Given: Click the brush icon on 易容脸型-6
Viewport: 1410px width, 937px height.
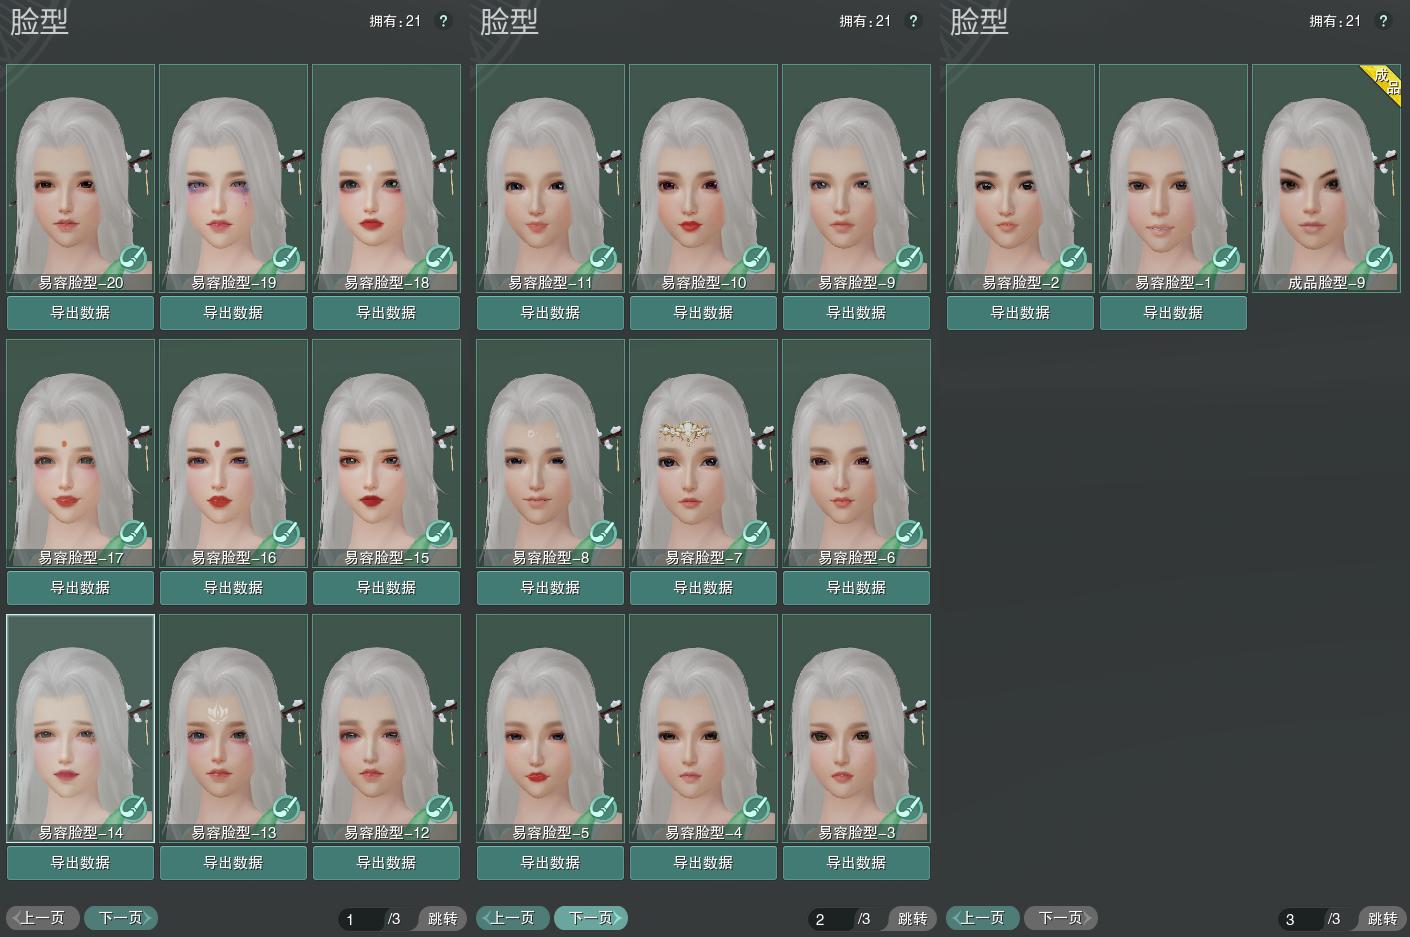Looking at the screenshot, I should click(909, 534).
